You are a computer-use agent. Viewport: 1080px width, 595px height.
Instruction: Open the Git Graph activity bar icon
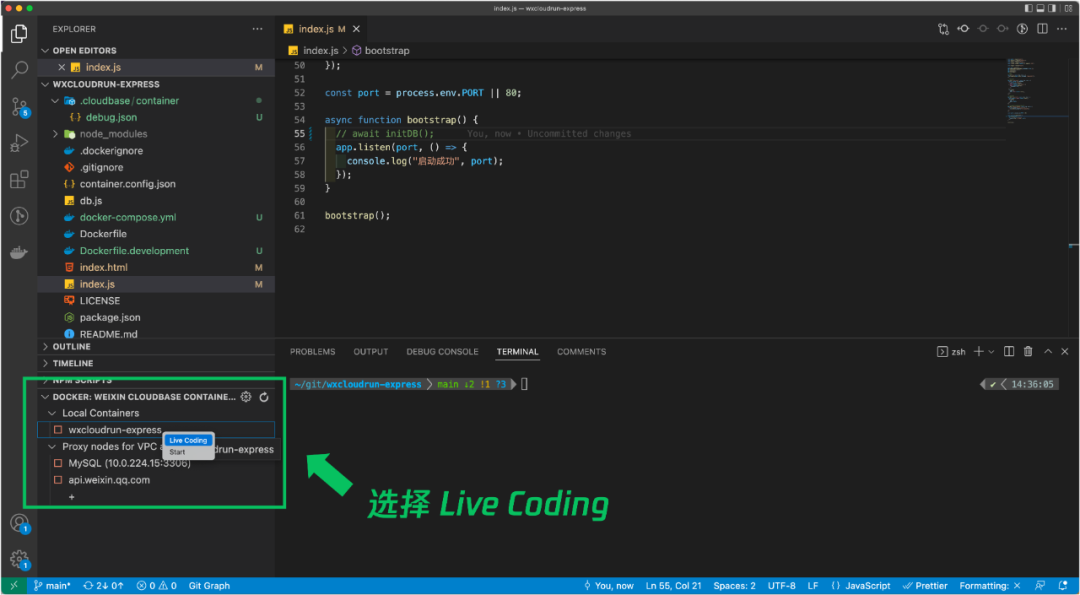coord(19,216)
